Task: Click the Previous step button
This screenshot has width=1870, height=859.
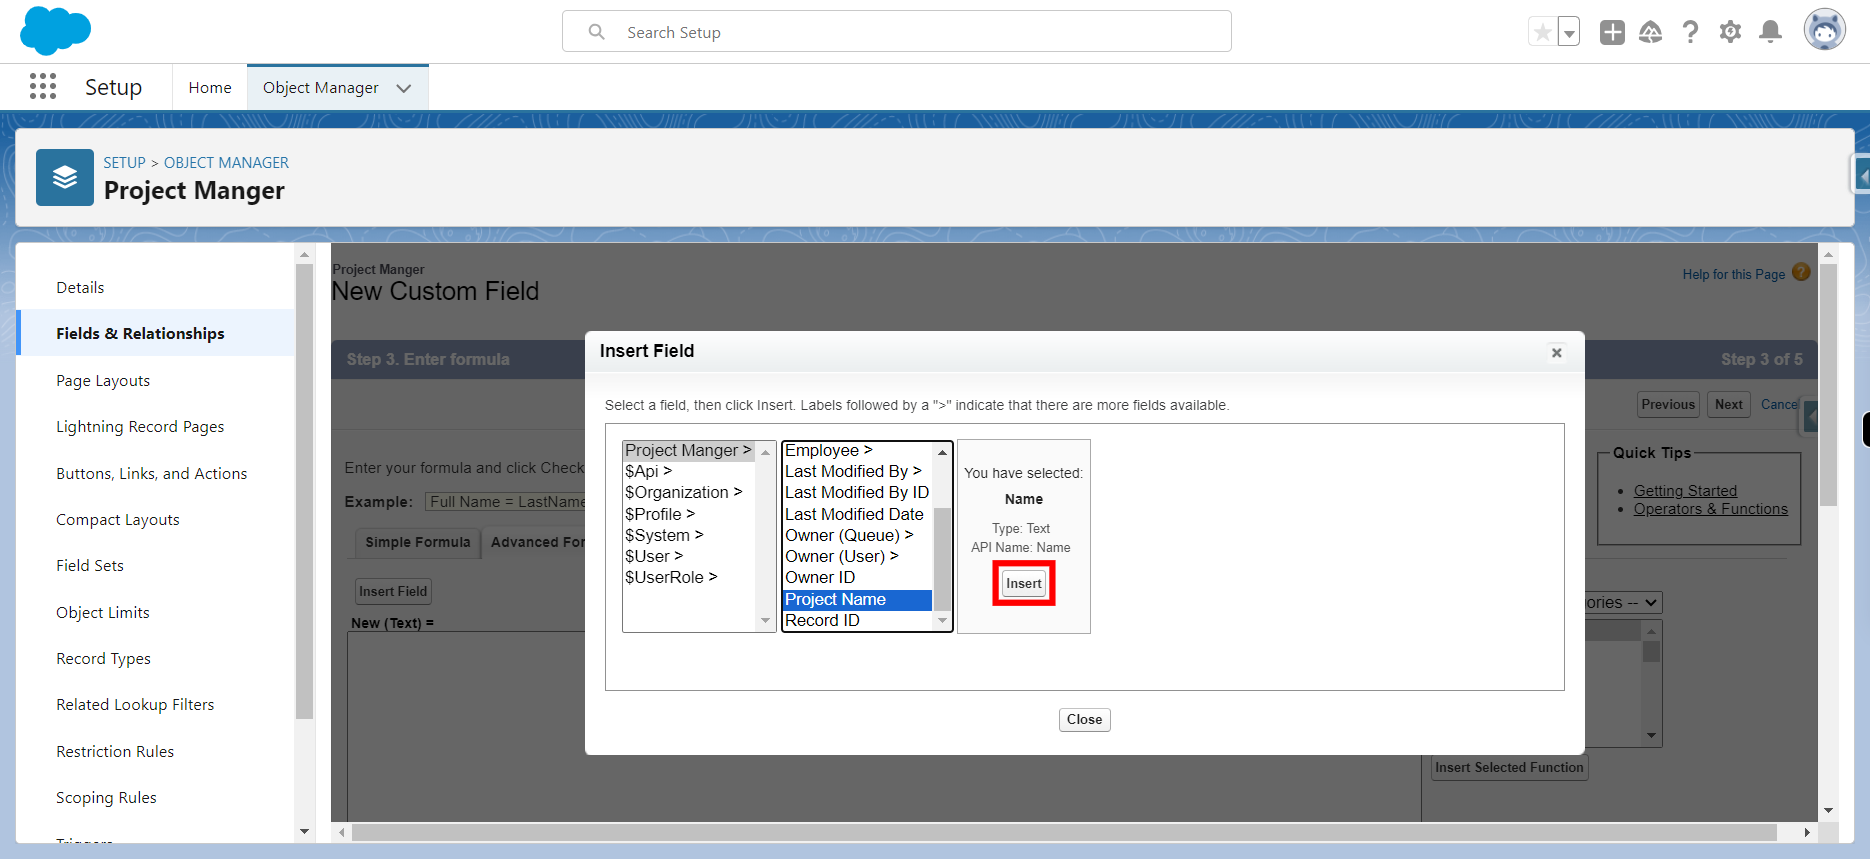Action: (x=1668, y=404)
